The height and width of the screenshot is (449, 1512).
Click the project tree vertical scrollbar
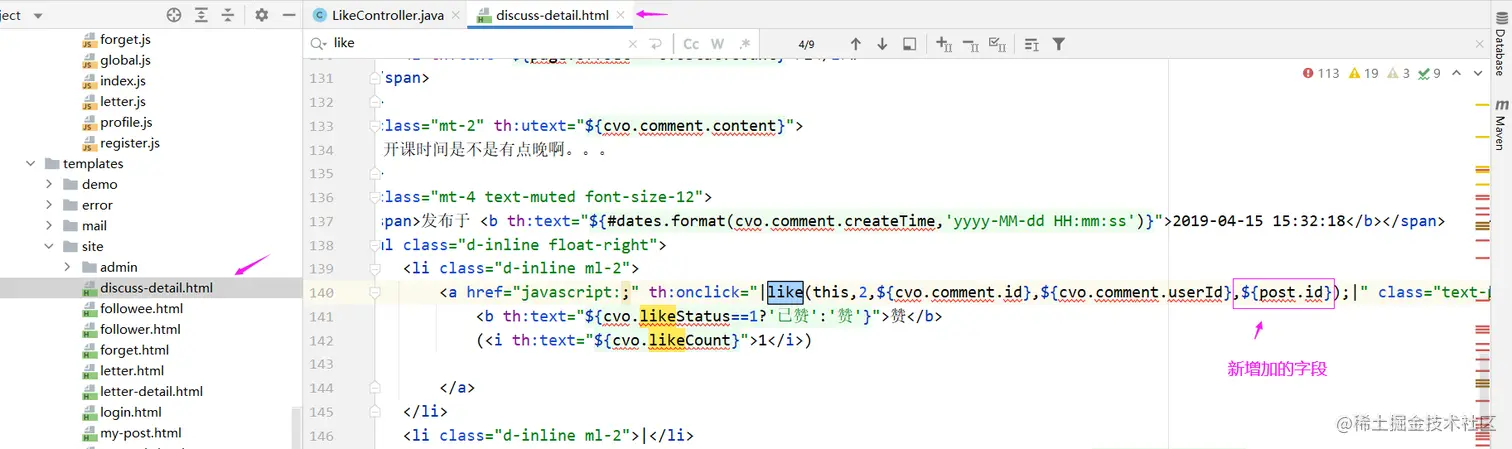[296, 428]
